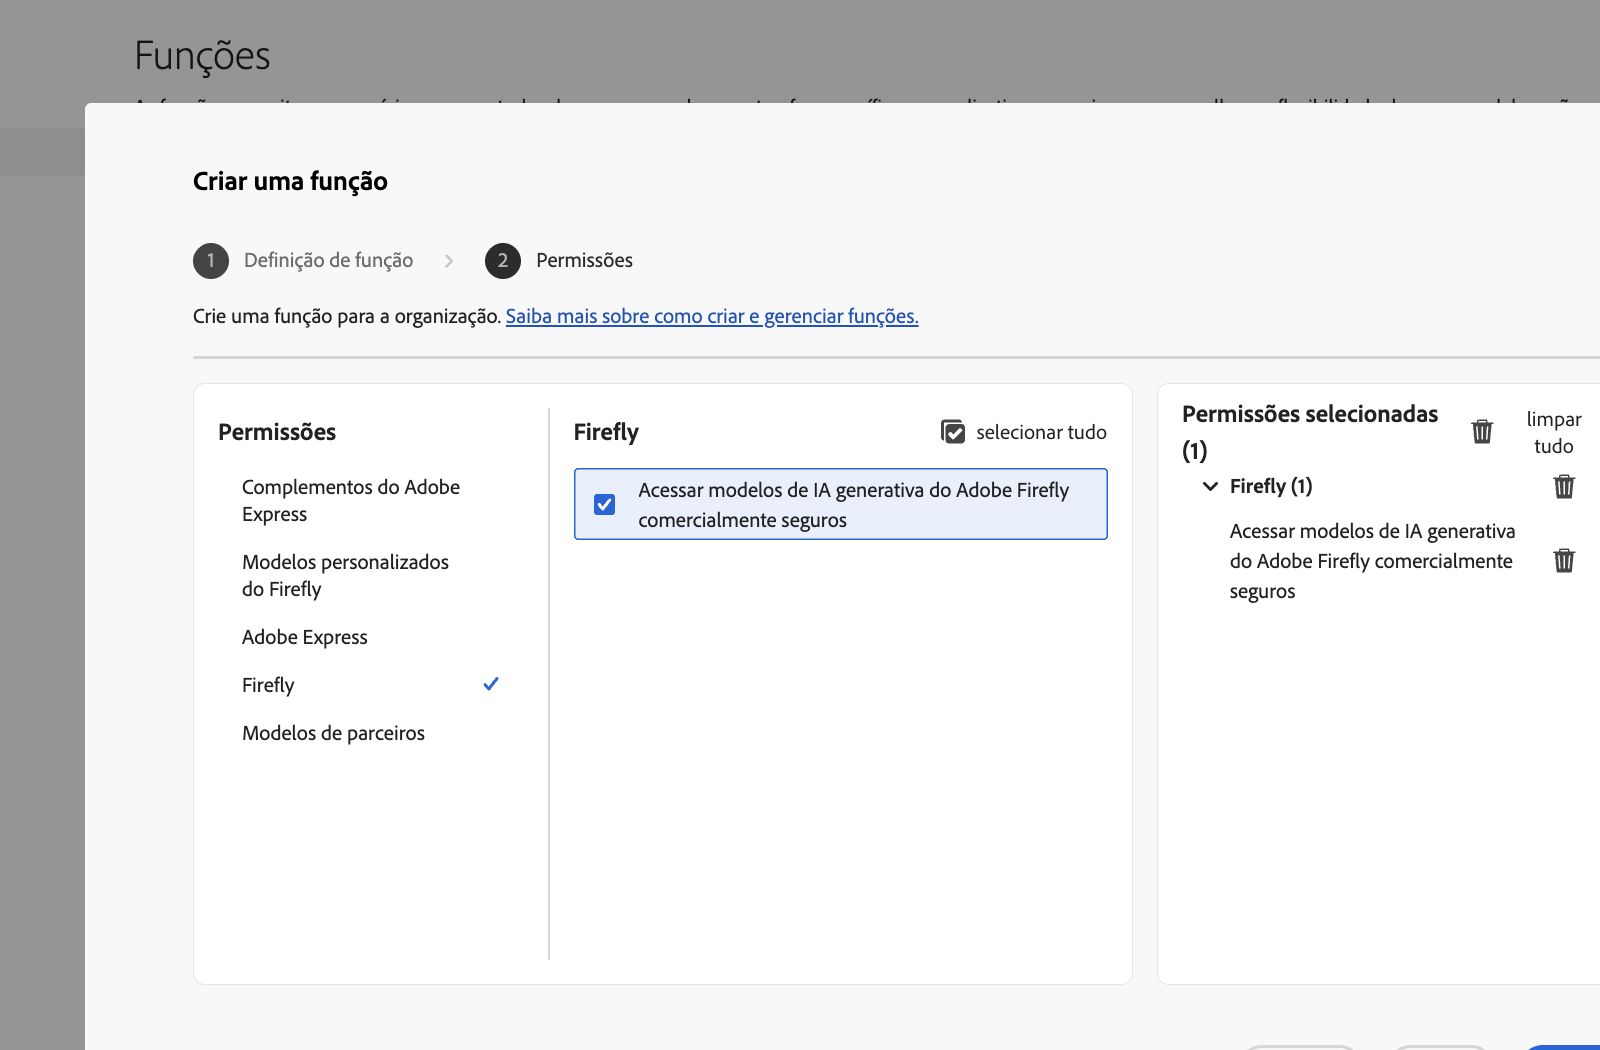
Task: Delete the generative AI permission using its trash icon
Action: (x=1564, y=561)
